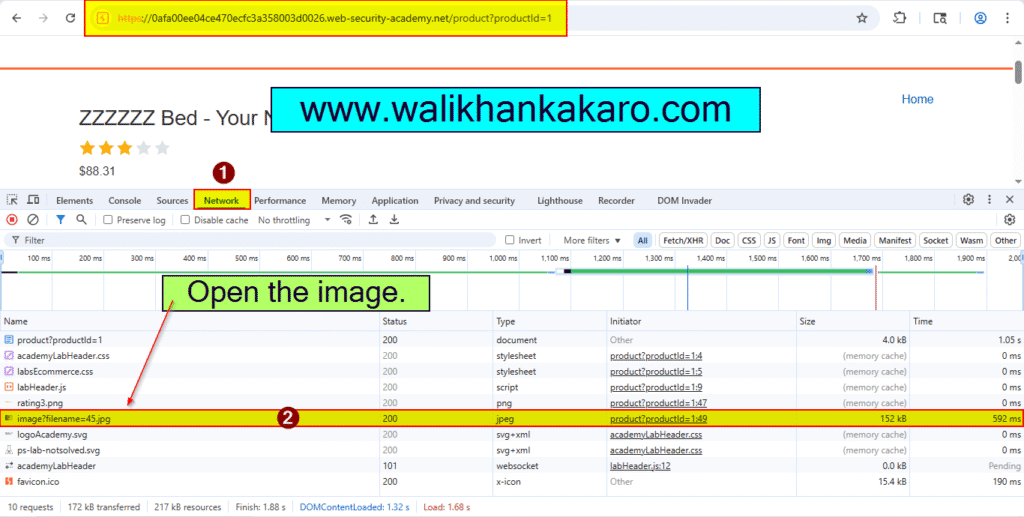
Task: Click the browser address bar URL
Action: click(334, 18)
